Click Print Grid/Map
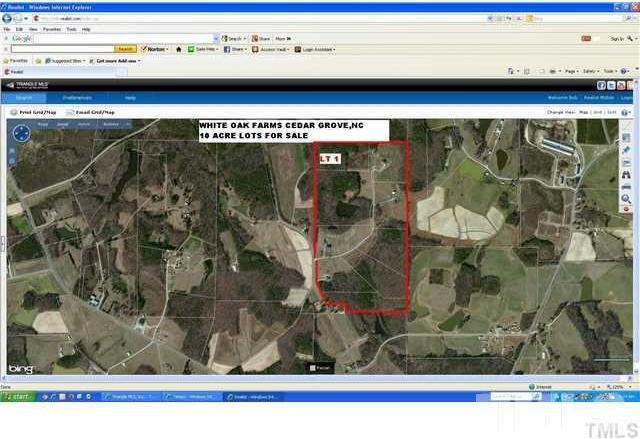This screenshot has width=640, height=439. point(33,112)
